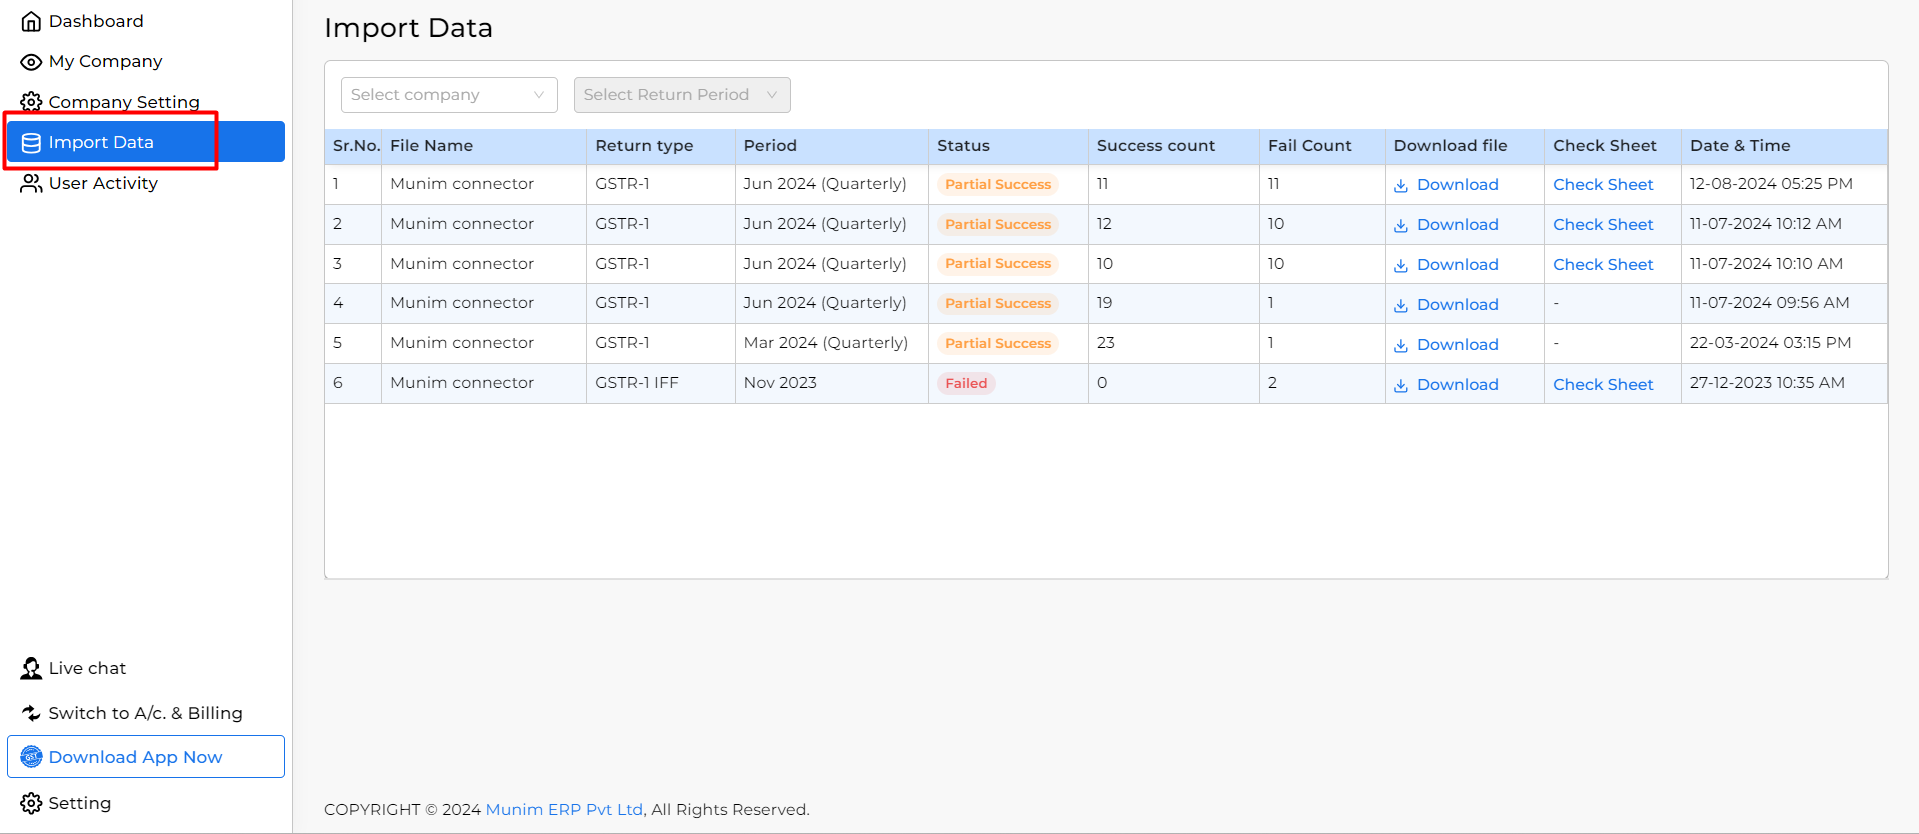The width and height of the screenshot is (1919, 834).
Task: Click Partial Success badge in Mar 2024 row
Action: click(998, 344)
